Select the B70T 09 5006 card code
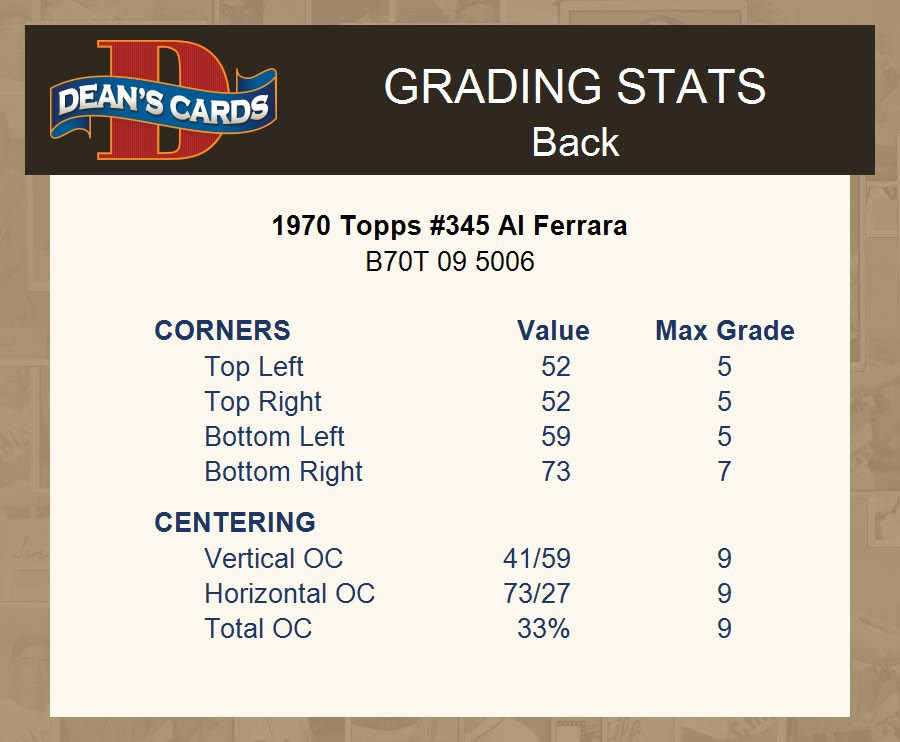The image size is (900, 742). [x=450, y=262]
